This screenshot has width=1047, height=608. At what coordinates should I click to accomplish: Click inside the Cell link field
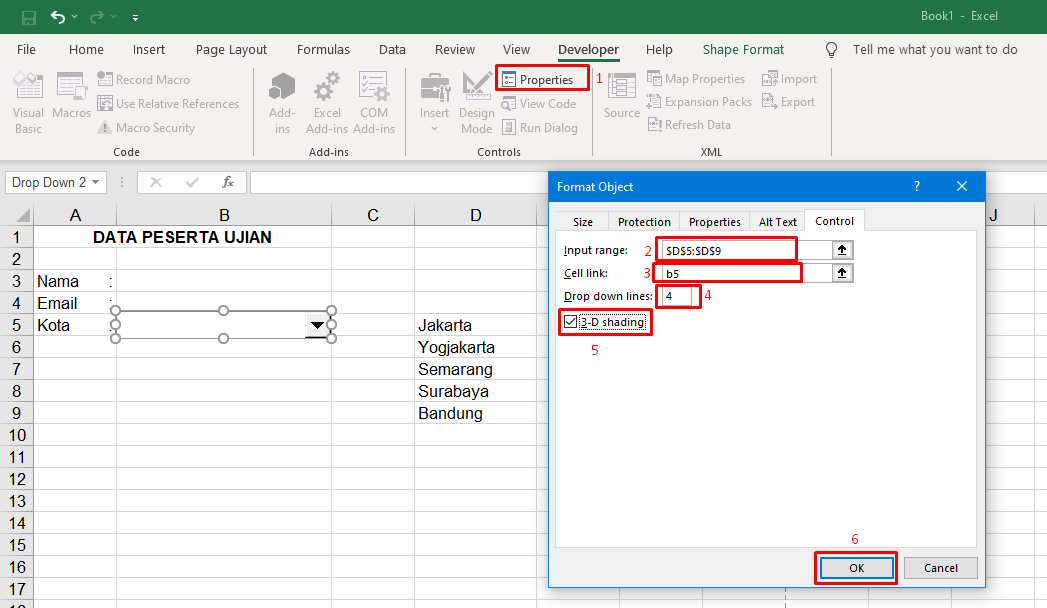pyautogui.click(x=727, y=272)
